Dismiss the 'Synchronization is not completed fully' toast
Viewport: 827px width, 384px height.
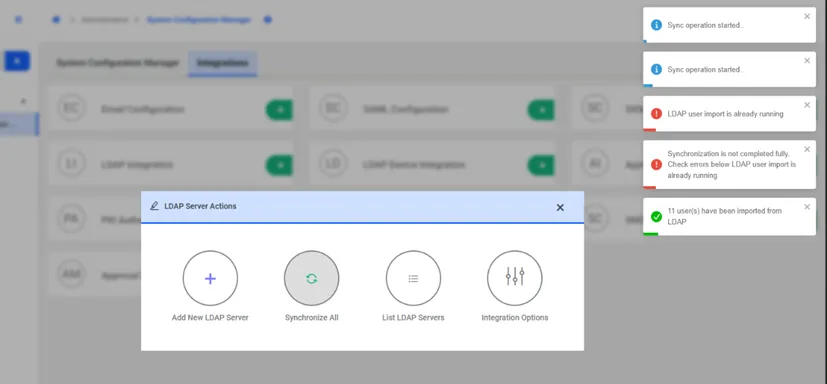[807, 149]
